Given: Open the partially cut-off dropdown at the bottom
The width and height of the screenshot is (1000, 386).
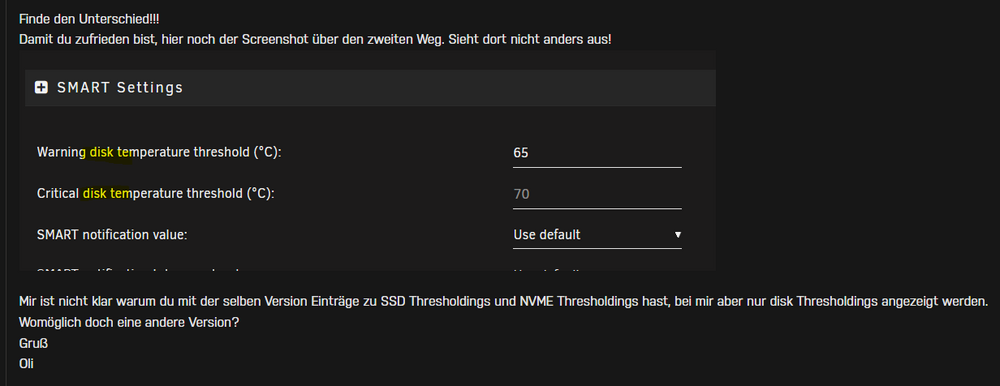Looking at the screenshot, I should pyautogui.click(x=597, y=271).
